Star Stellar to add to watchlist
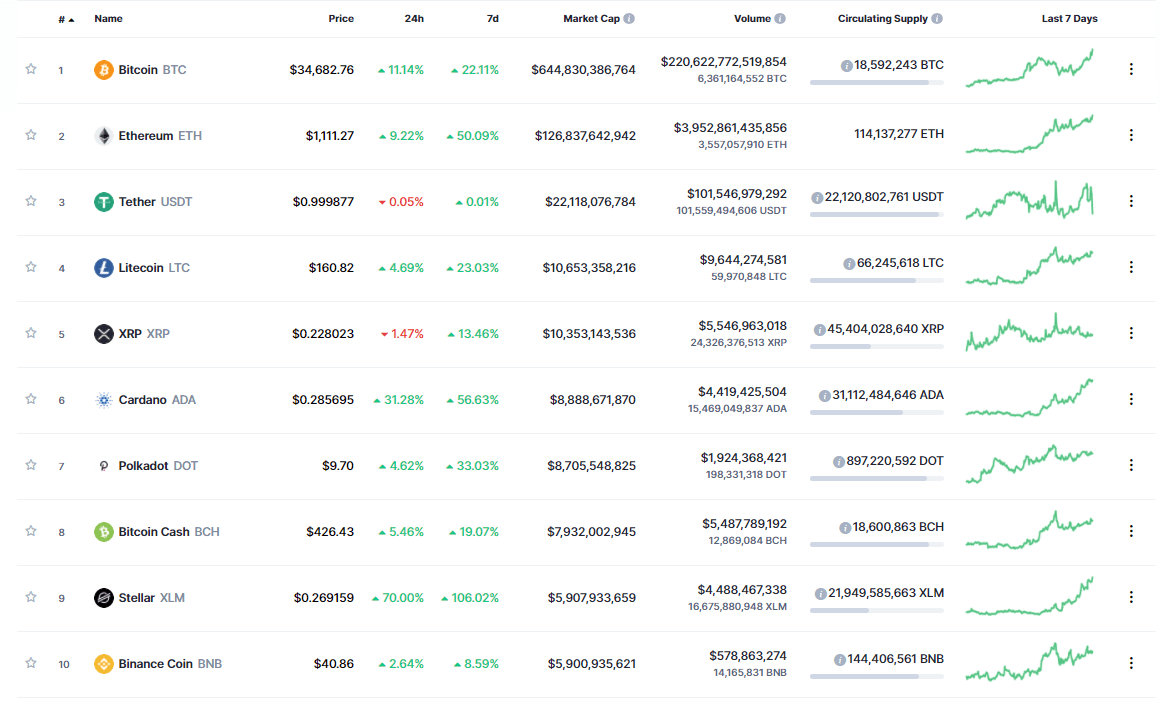The image size is (1160, 703). point(31,596)
